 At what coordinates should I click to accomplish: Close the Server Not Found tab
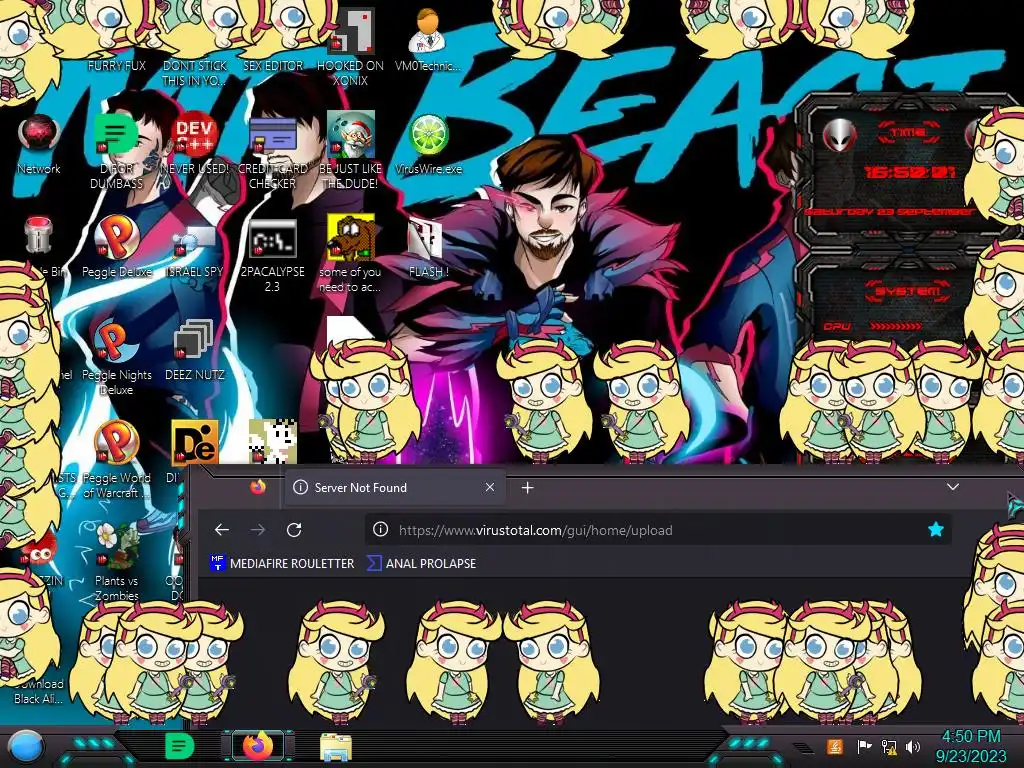click(x=490, y=487)
